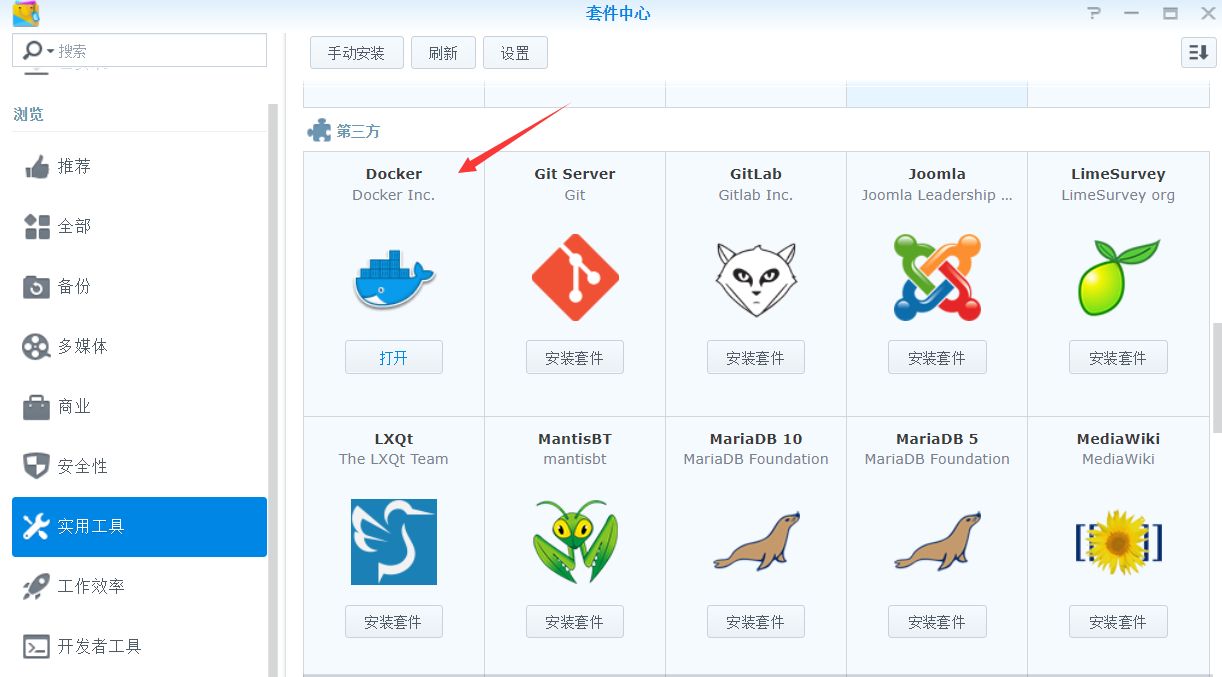The width and height of the screenshot is (1222, 677).
Task: Select the 实用工具 category
Action: [140, 526]
